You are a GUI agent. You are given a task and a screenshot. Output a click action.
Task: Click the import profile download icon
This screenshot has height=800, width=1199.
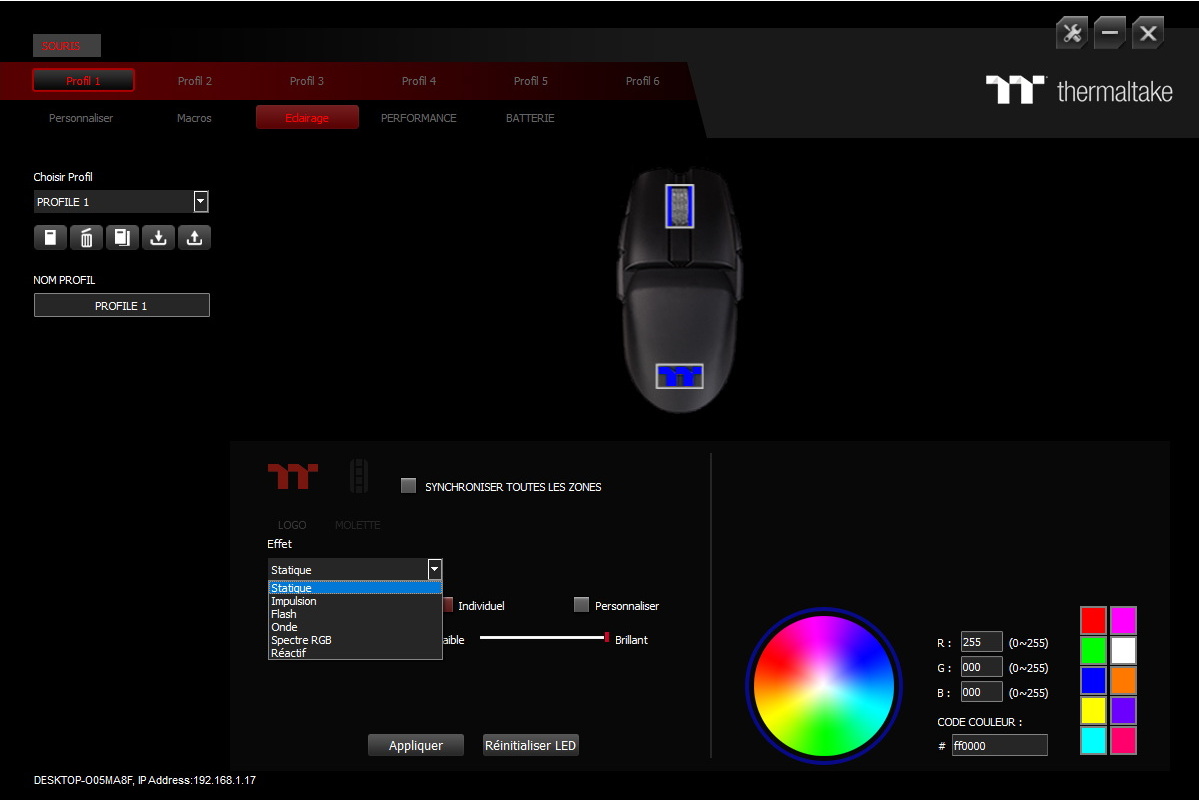(x=158, y=238)
